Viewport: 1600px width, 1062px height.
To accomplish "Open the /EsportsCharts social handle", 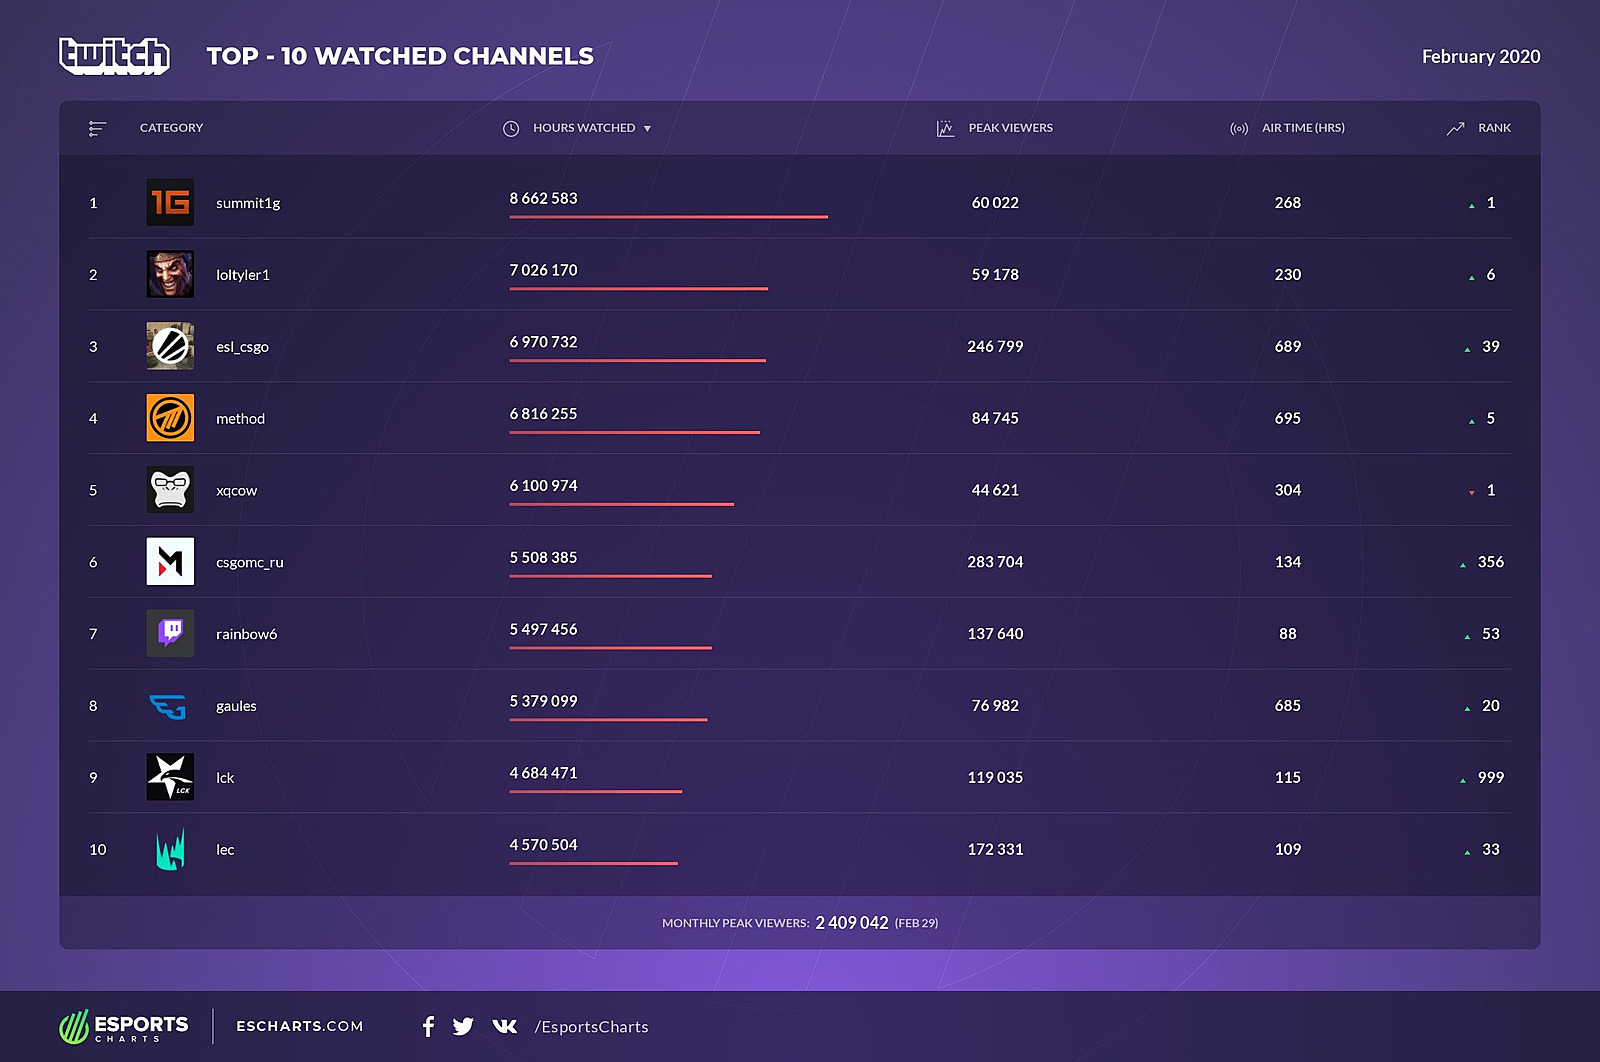I will point(592,1027).
